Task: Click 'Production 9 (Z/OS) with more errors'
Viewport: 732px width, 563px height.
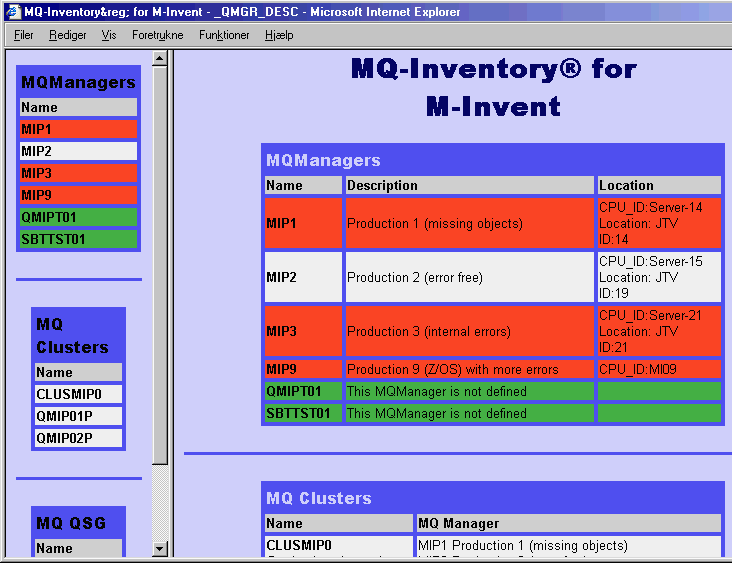Action: coord(470,369)
